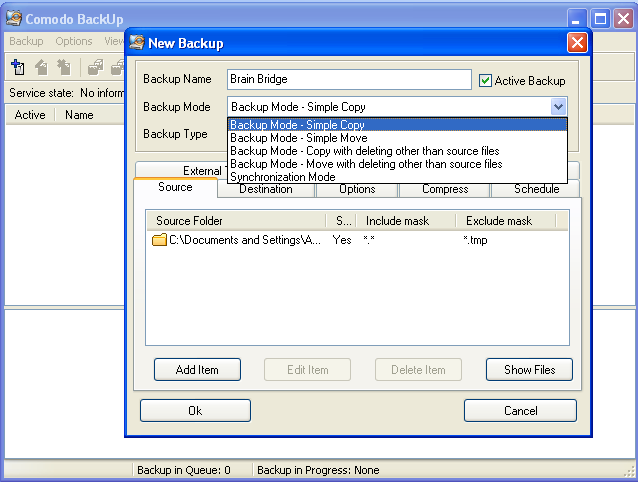Image resolution: width=638 pixels, height=482 pixels.
Task: Close the New Backup dialog
Action: coord(577,42)
